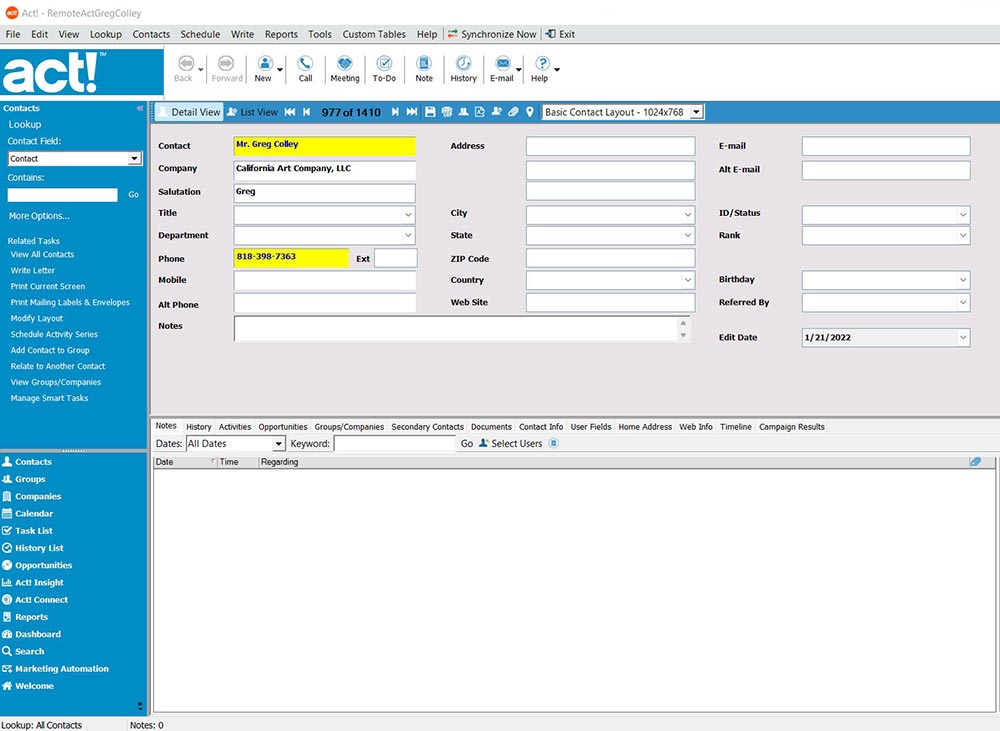This screenshot has height=731, width=1000.
Task: Click the Notes field scrollbar down arrow
Action: [683, 336]
